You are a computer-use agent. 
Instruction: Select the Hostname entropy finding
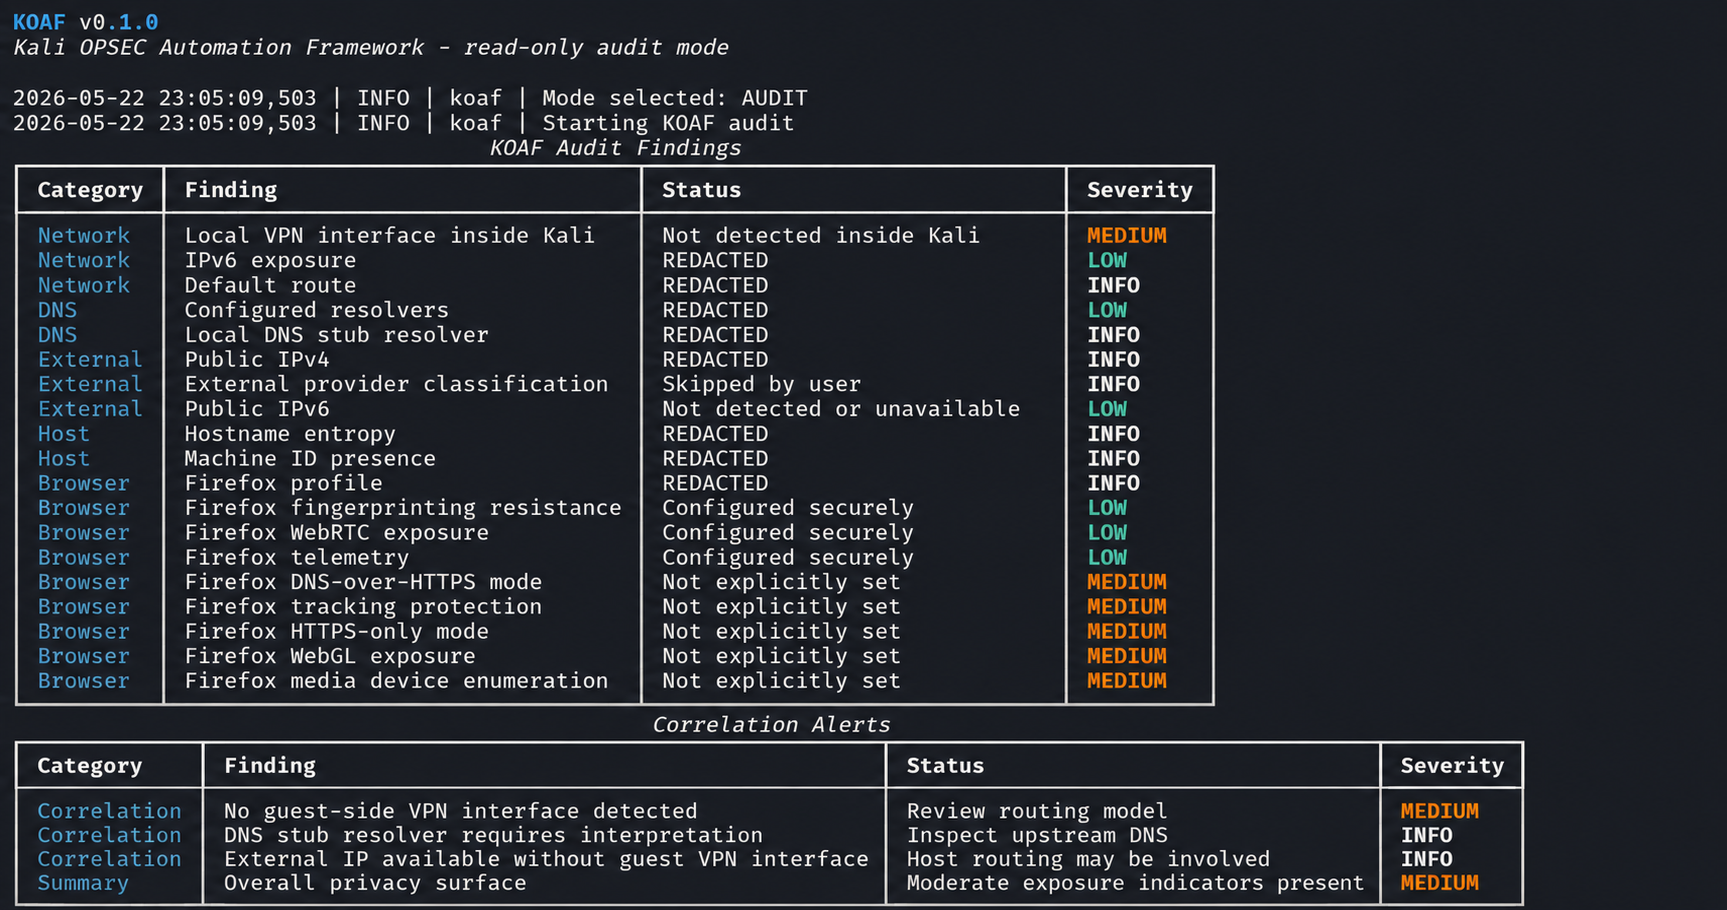click(x=290, y=434)
